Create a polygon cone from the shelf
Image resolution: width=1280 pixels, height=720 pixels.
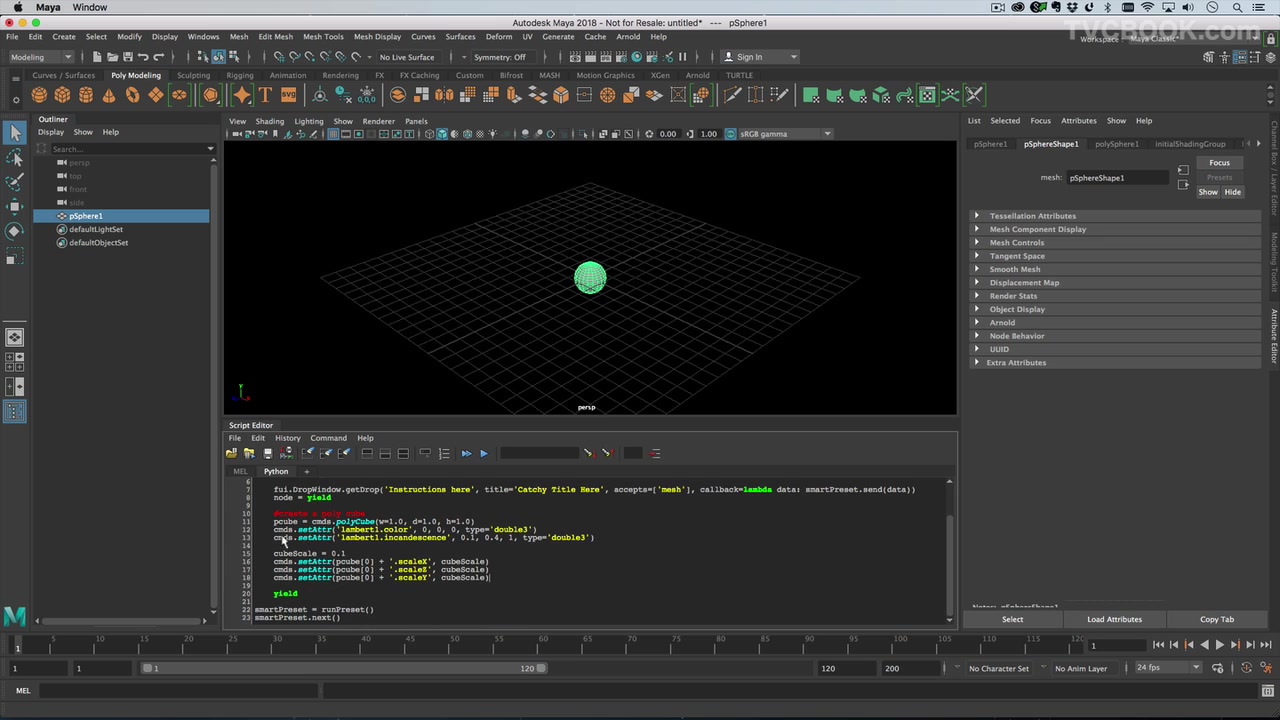coord(109,95)
